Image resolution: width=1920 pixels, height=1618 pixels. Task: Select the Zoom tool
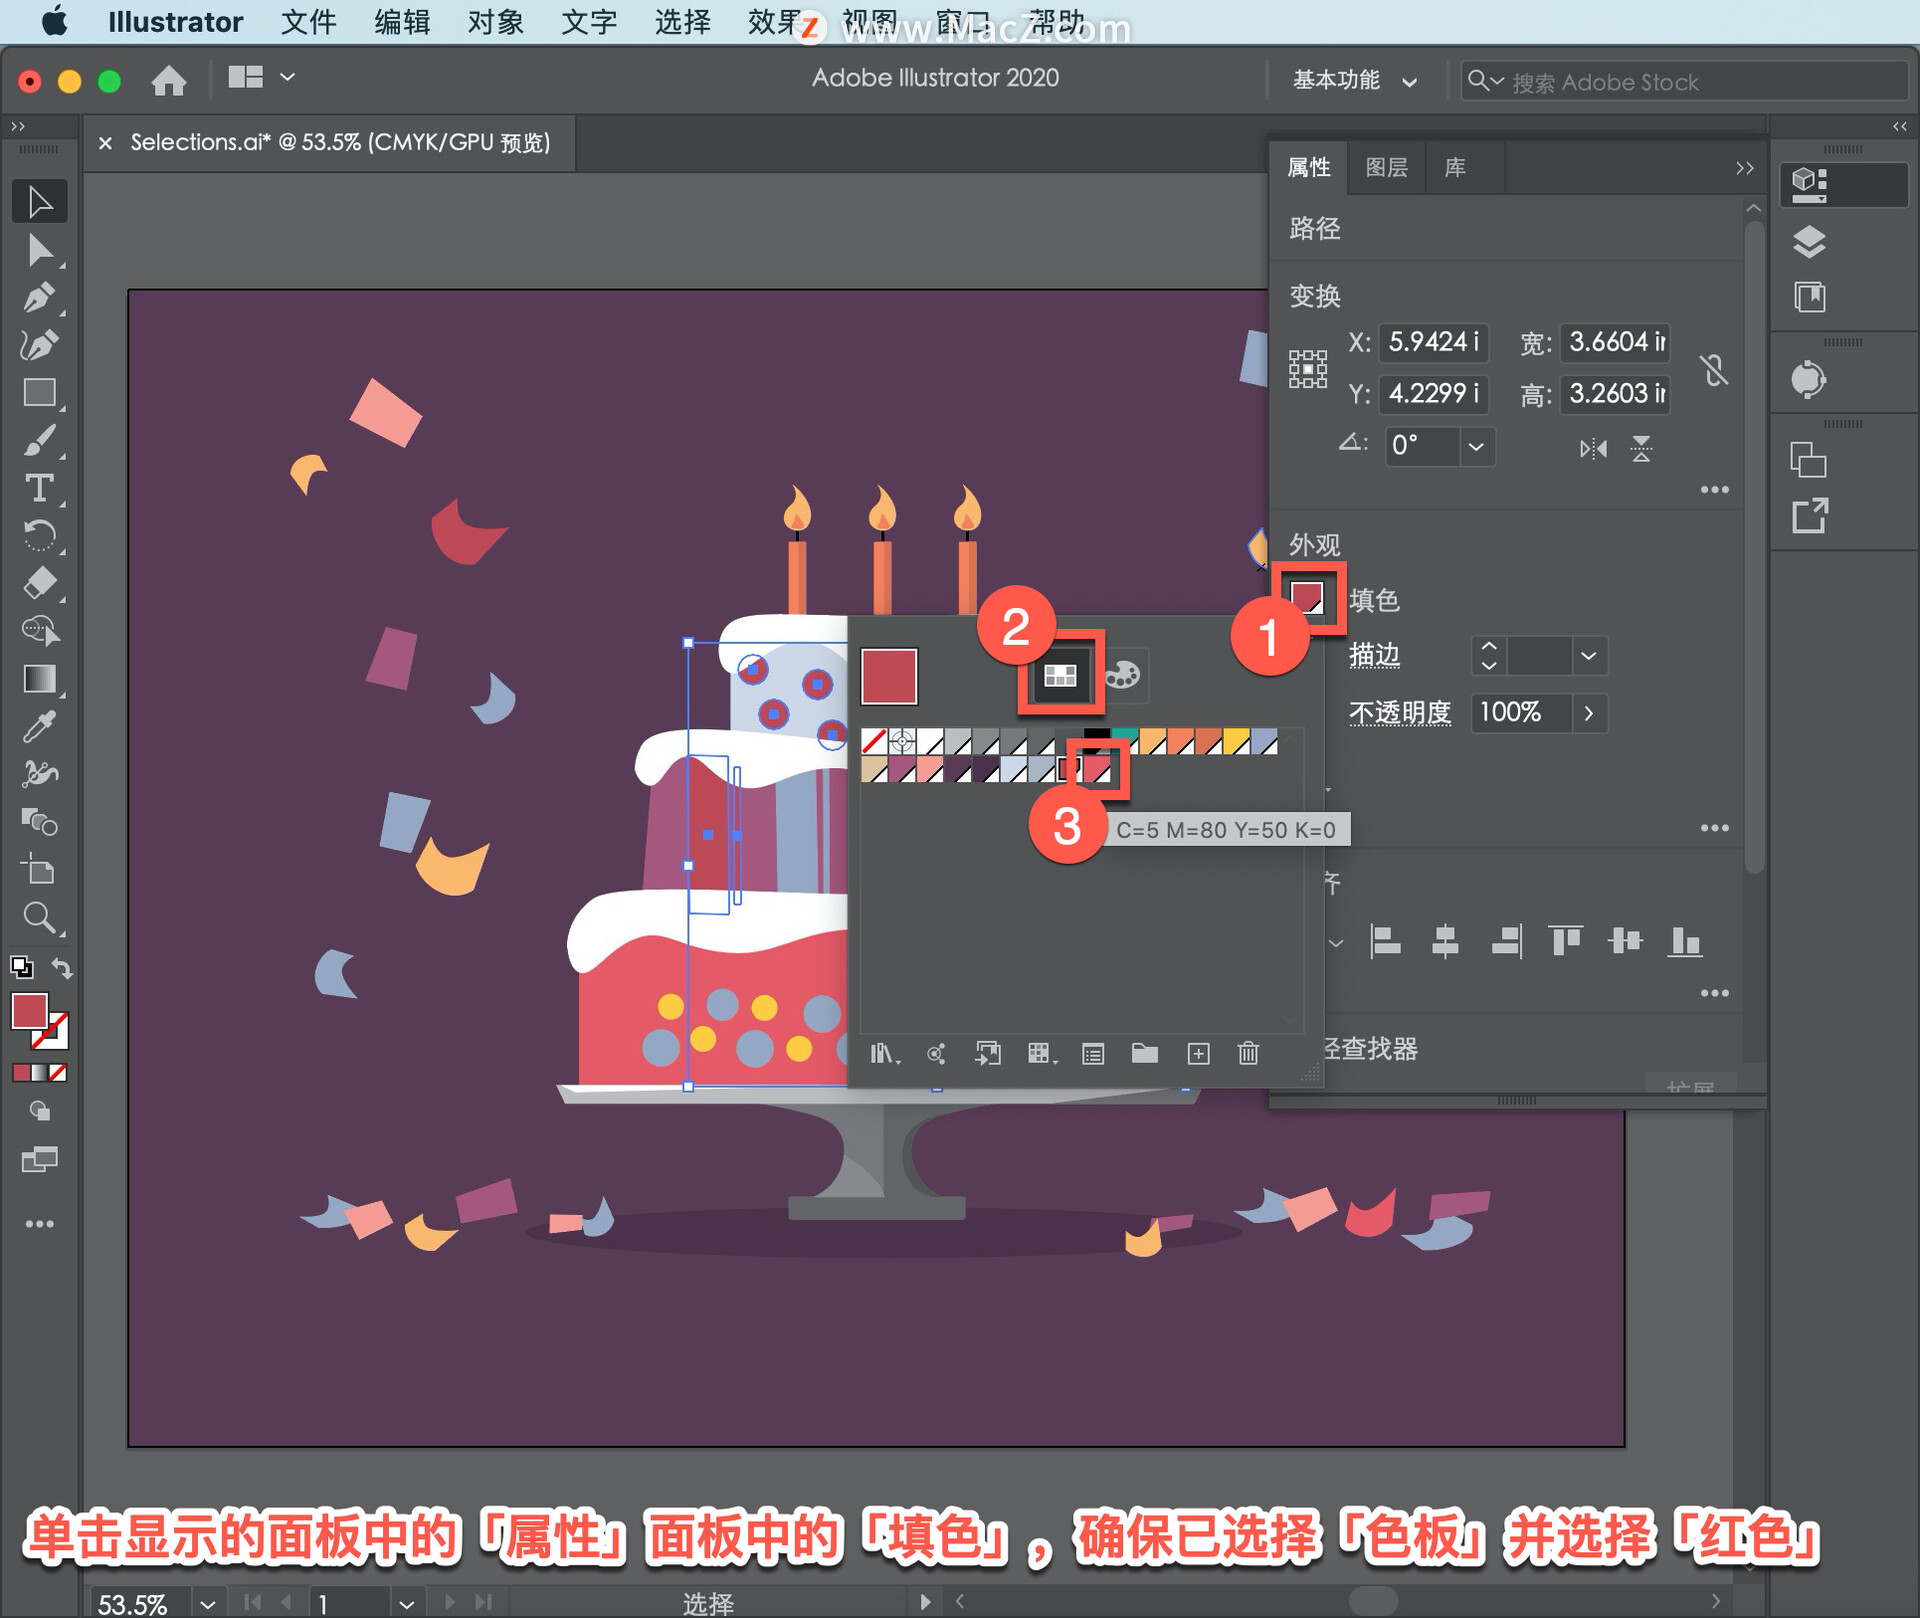point(40,918)
